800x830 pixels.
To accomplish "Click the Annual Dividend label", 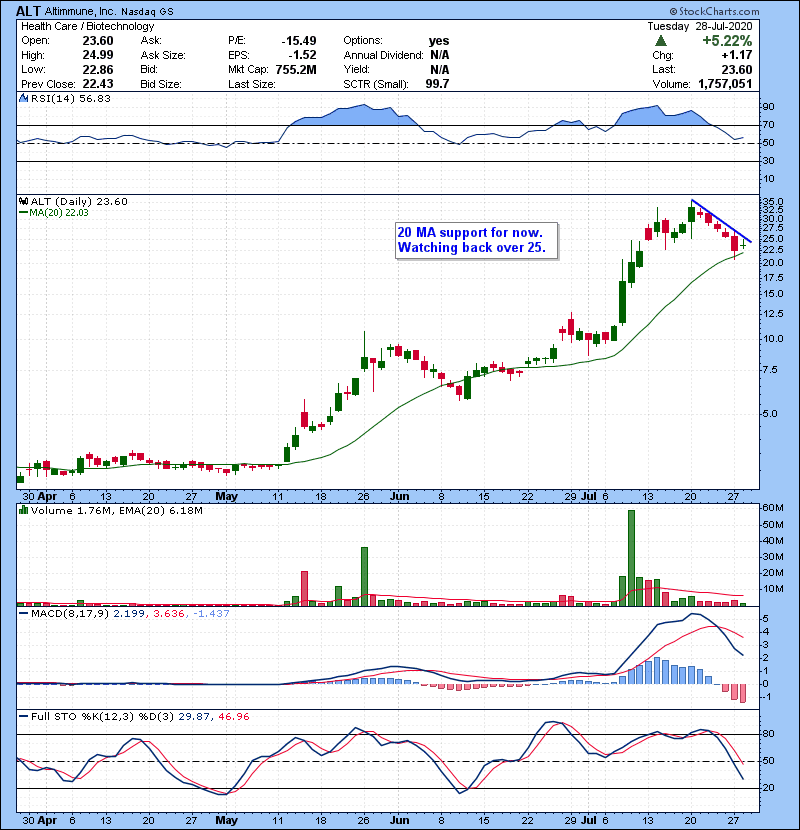I will tap(383, 55).
